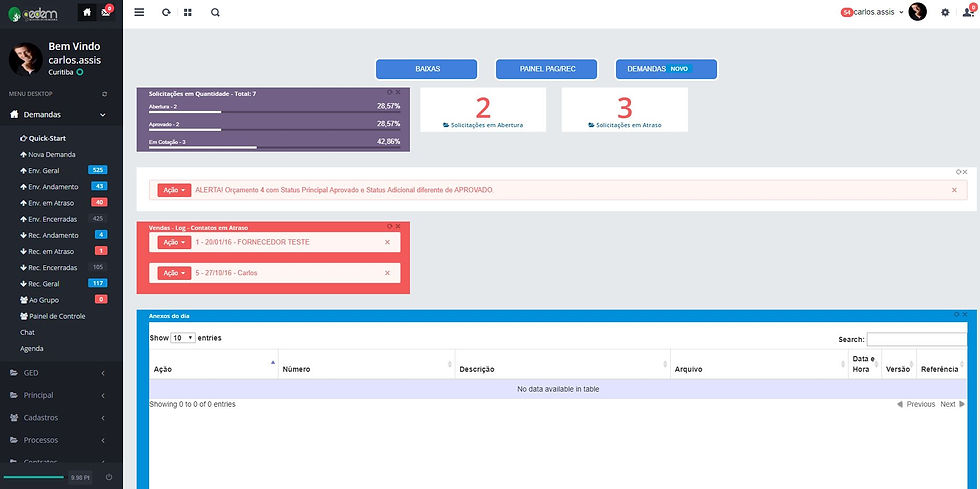Click the sidebar bottom progress bar

(33, 477)
